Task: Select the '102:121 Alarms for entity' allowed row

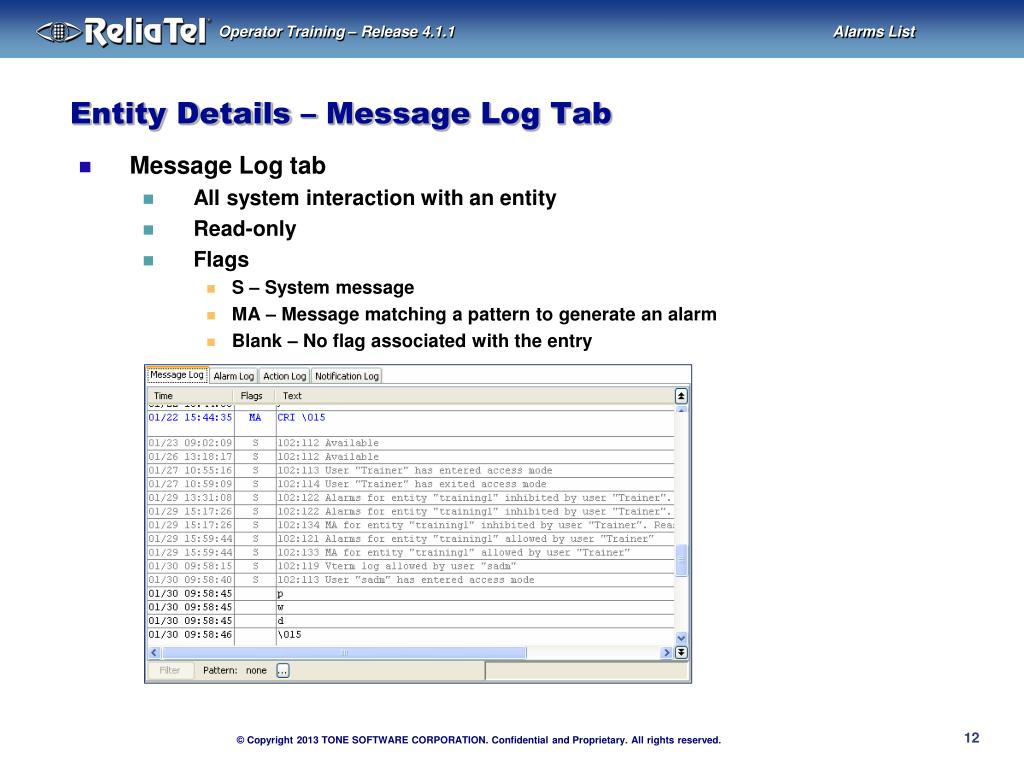Action: pos(410,539)
